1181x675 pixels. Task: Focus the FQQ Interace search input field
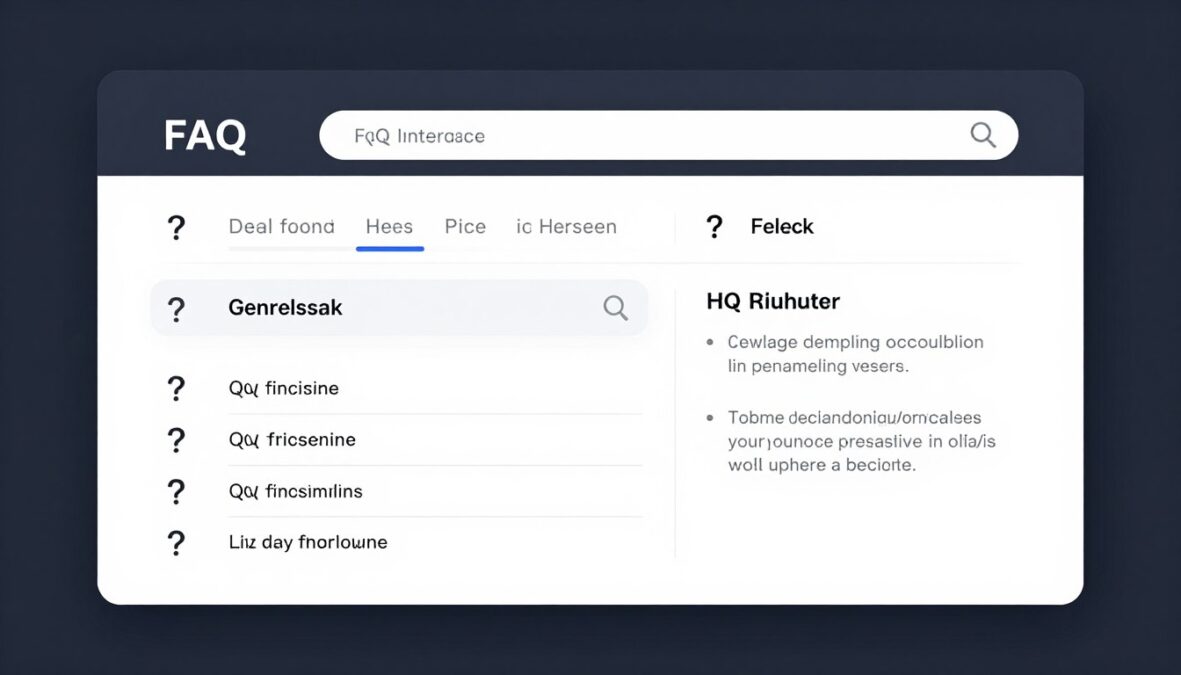pos(640,135)
